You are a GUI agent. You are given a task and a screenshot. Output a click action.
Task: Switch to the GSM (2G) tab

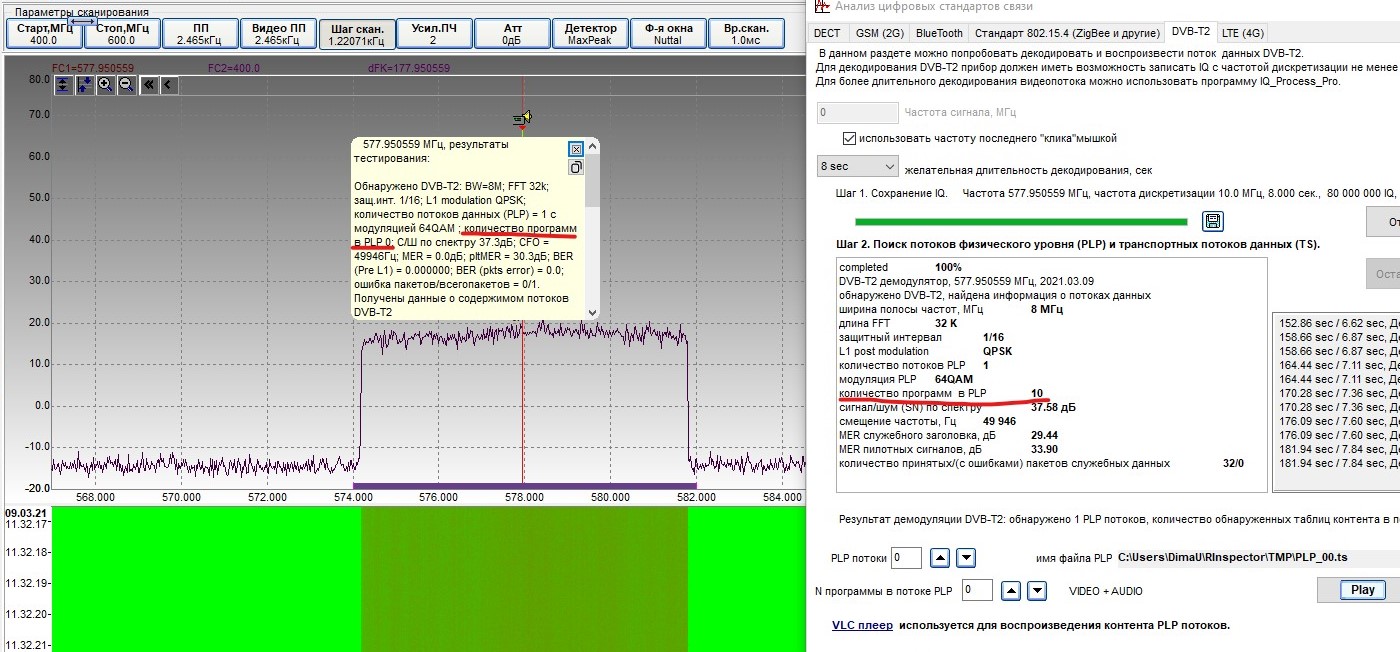[878, 33]
